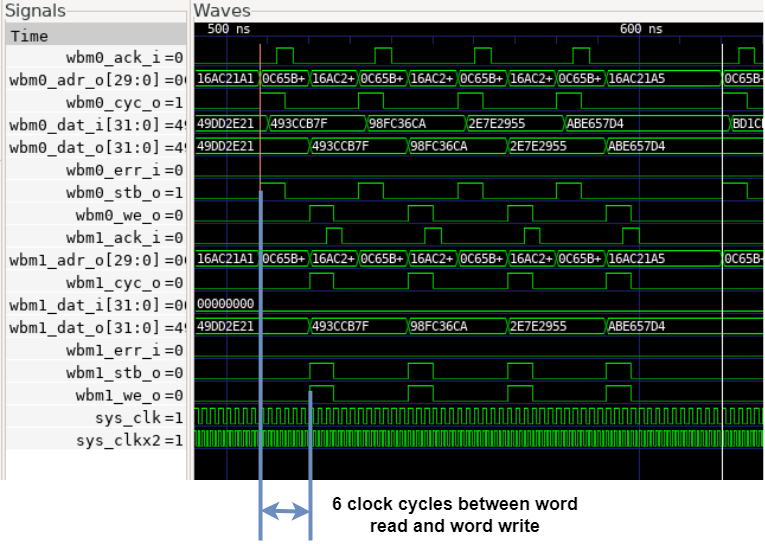Screen dimensions: 765x544
Task: Select the wbm1_ack_i signal
Action: [x=96, y=238]
